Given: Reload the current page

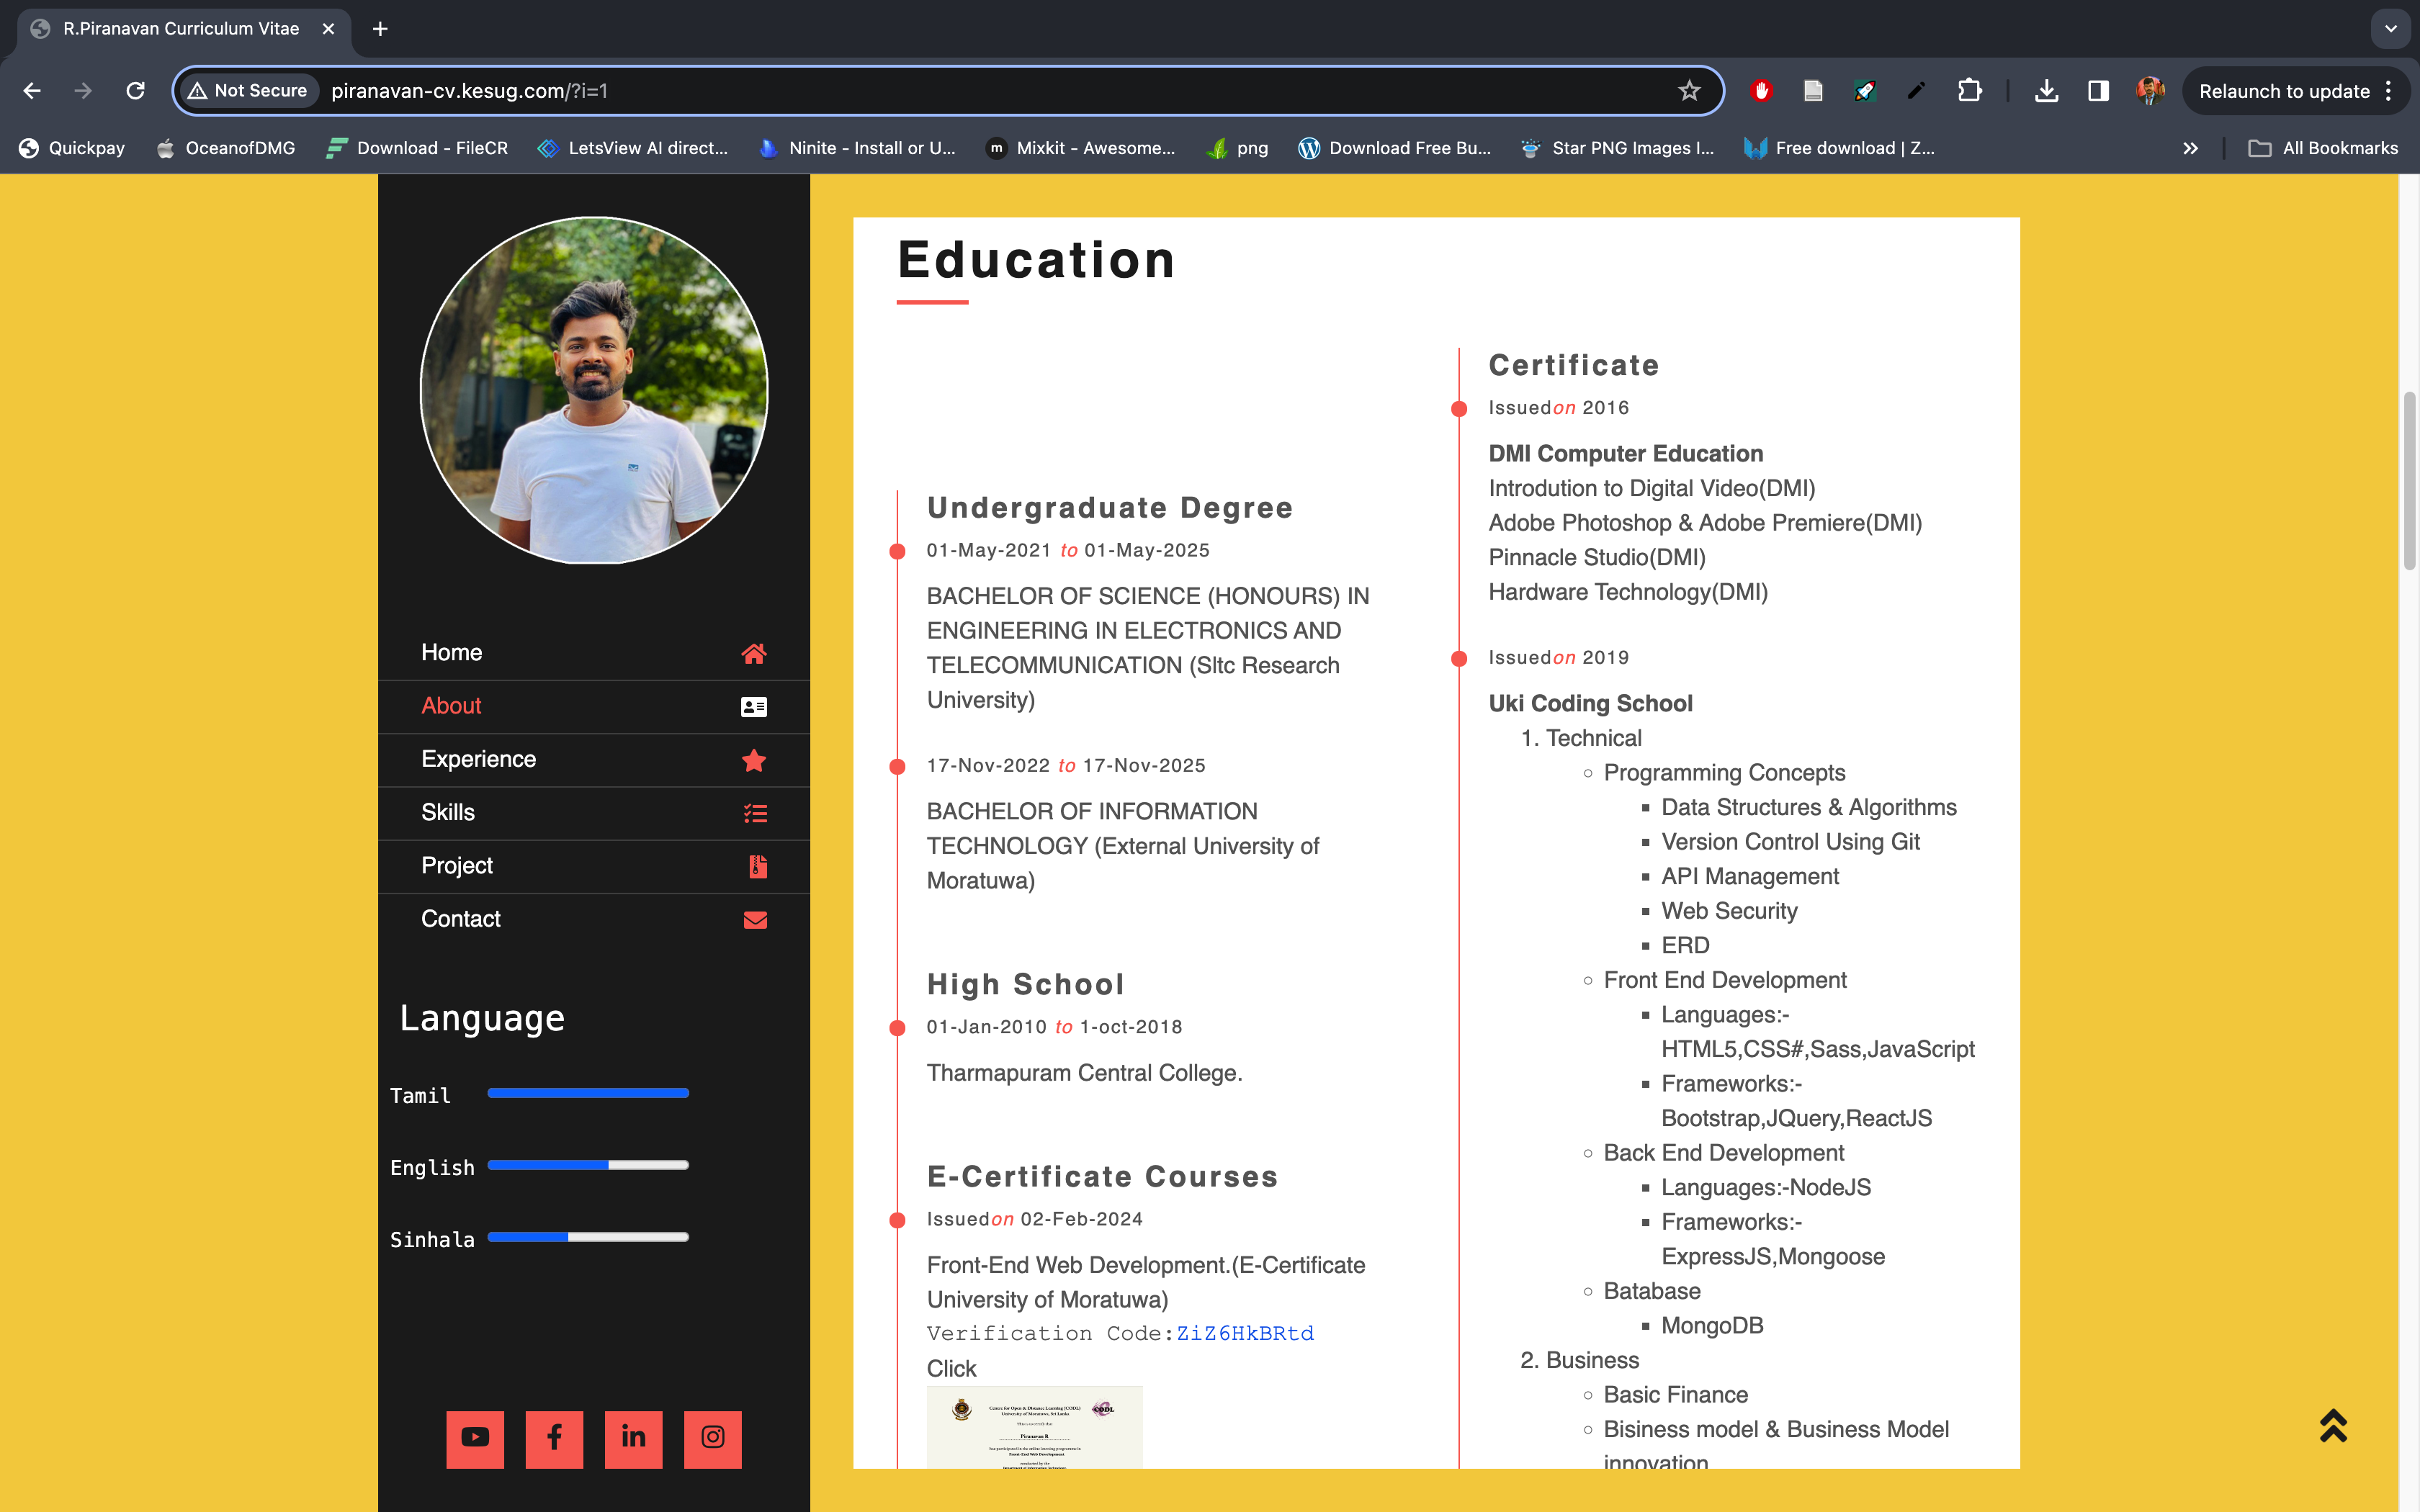Looking at the screenshot, I should pyautogui.click(x=135, y=91).
